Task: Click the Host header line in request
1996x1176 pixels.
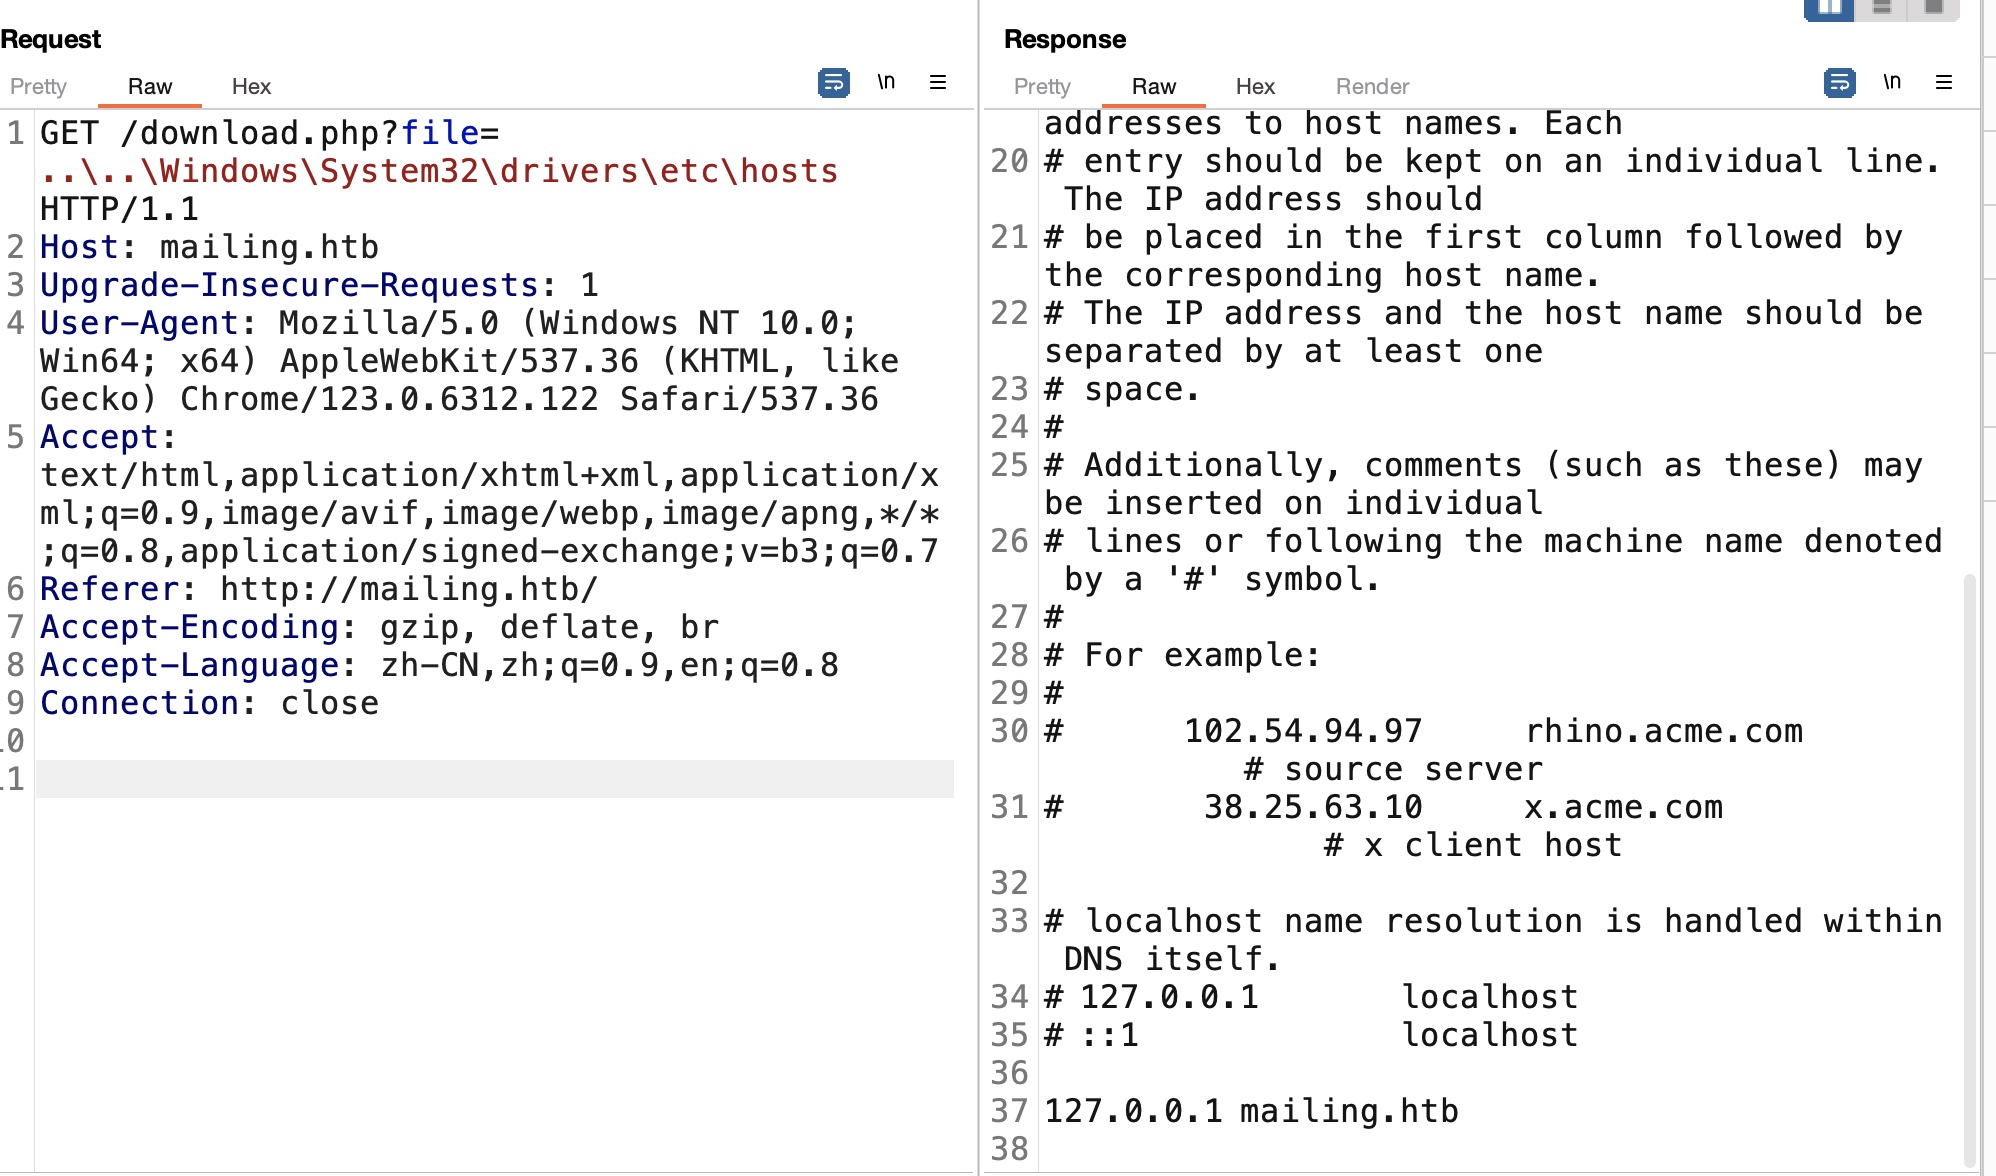Action: click(210, 247)
